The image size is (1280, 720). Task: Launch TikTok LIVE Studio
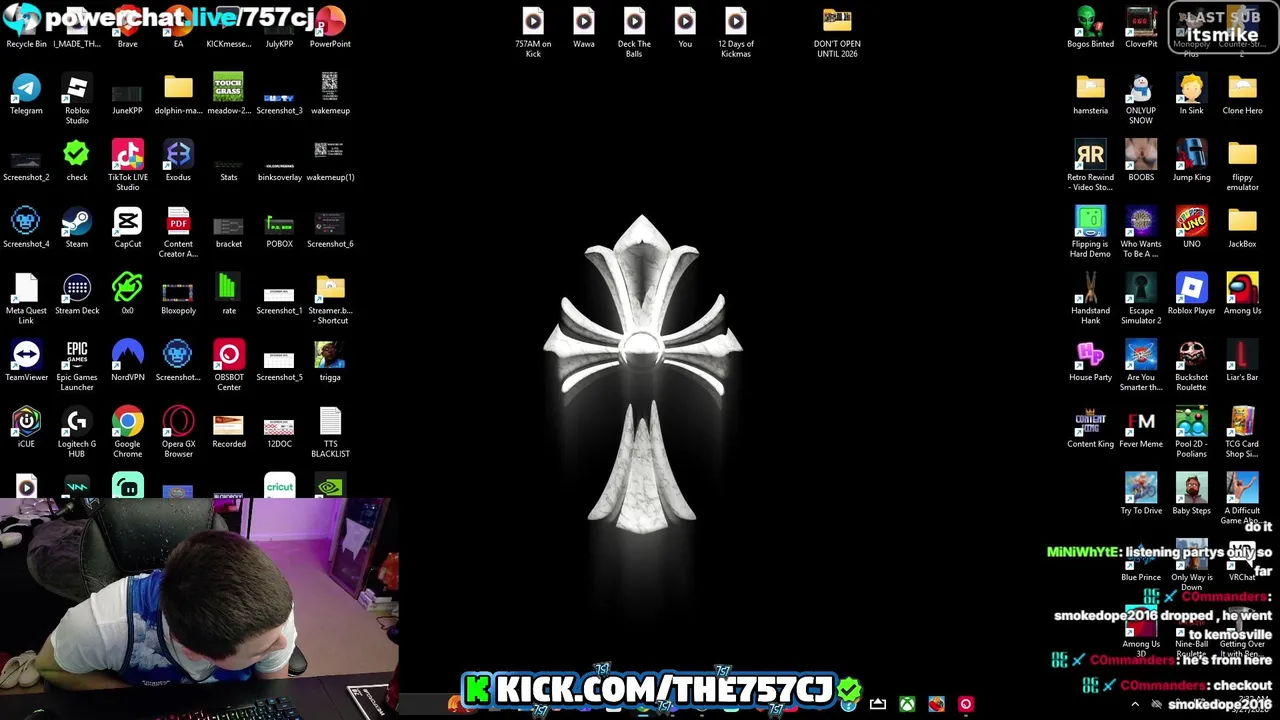127,166
